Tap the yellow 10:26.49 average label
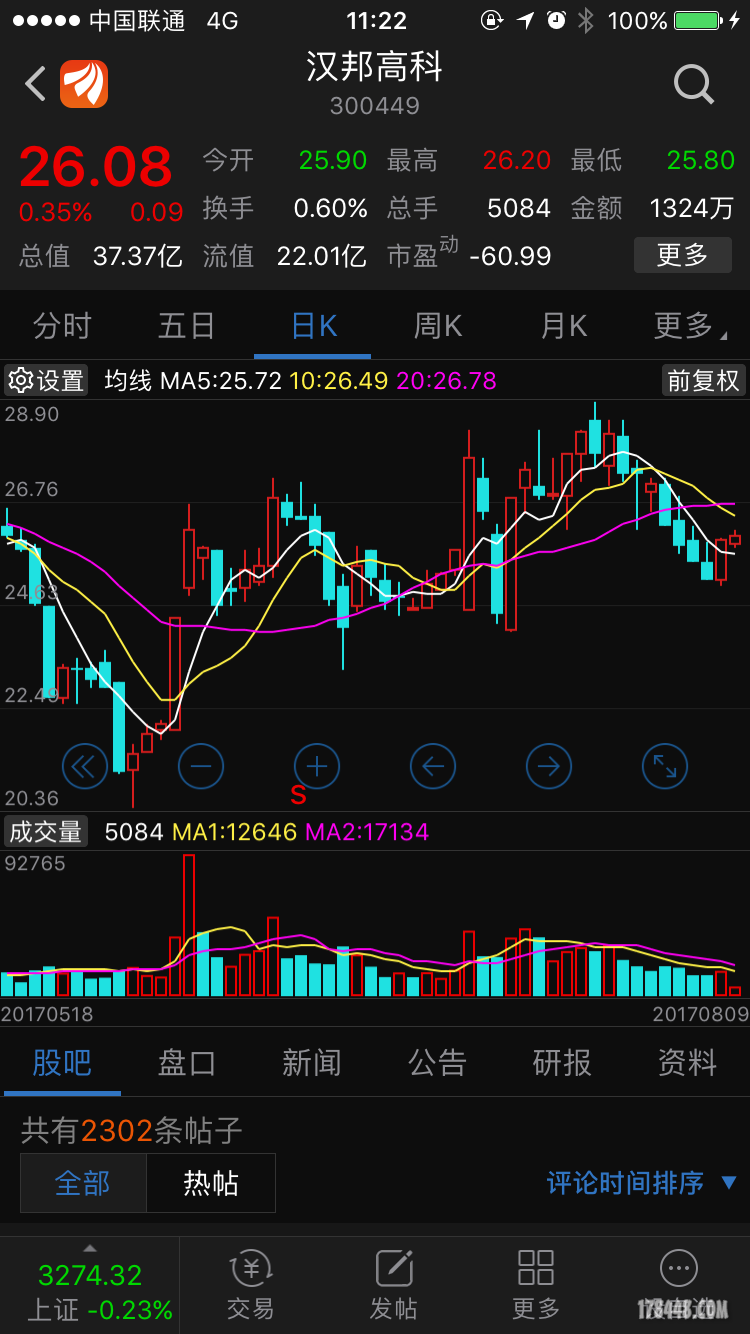Screen dimensions: 750x1334 [339, 381]
